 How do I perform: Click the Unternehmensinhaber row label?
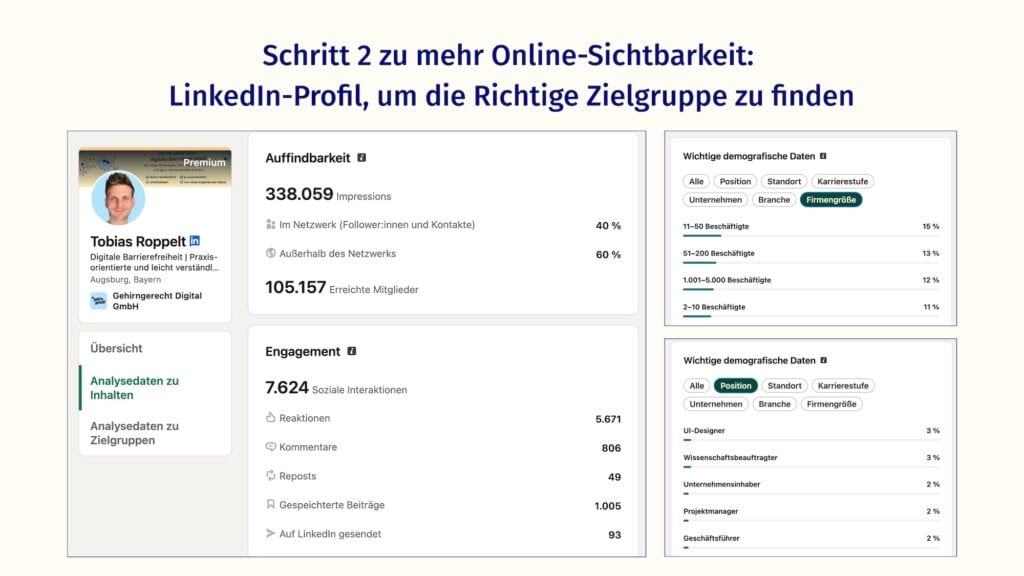[722, 485]
